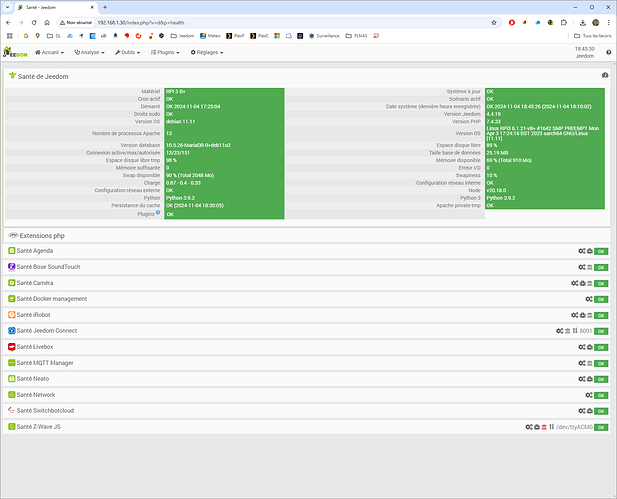Click port arrows icon beside /dev/ttyACM0
The image size is (617, 499).
552,427
